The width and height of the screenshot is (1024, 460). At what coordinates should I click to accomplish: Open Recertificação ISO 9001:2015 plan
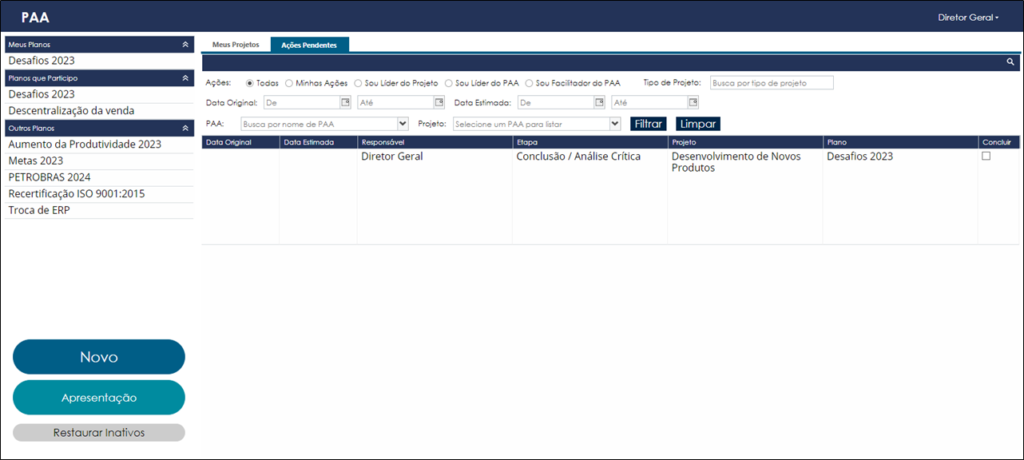99,194
